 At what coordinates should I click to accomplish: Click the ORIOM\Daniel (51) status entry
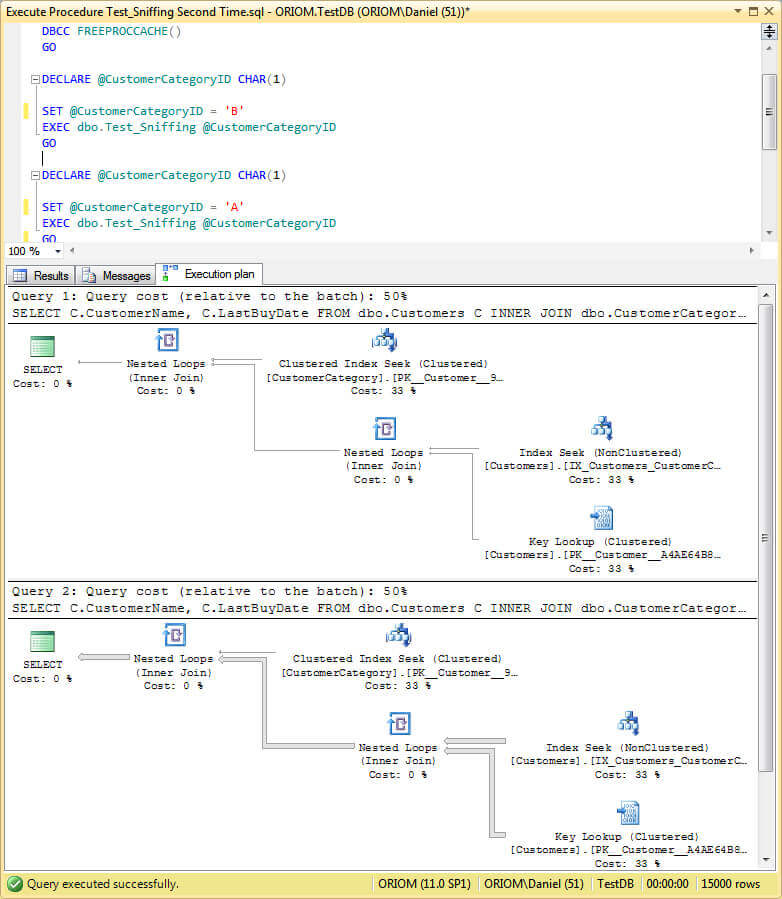(533, 884)
